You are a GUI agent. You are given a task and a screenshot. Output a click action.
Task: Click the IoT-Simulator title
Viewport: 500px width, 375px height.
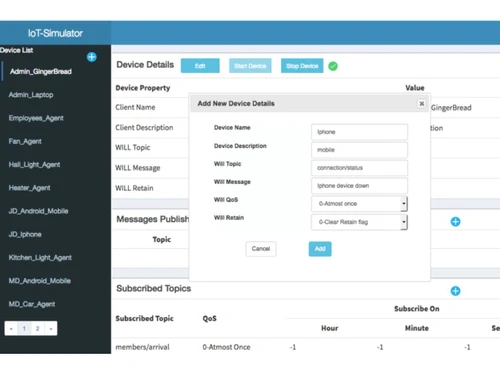coord(55,33)
